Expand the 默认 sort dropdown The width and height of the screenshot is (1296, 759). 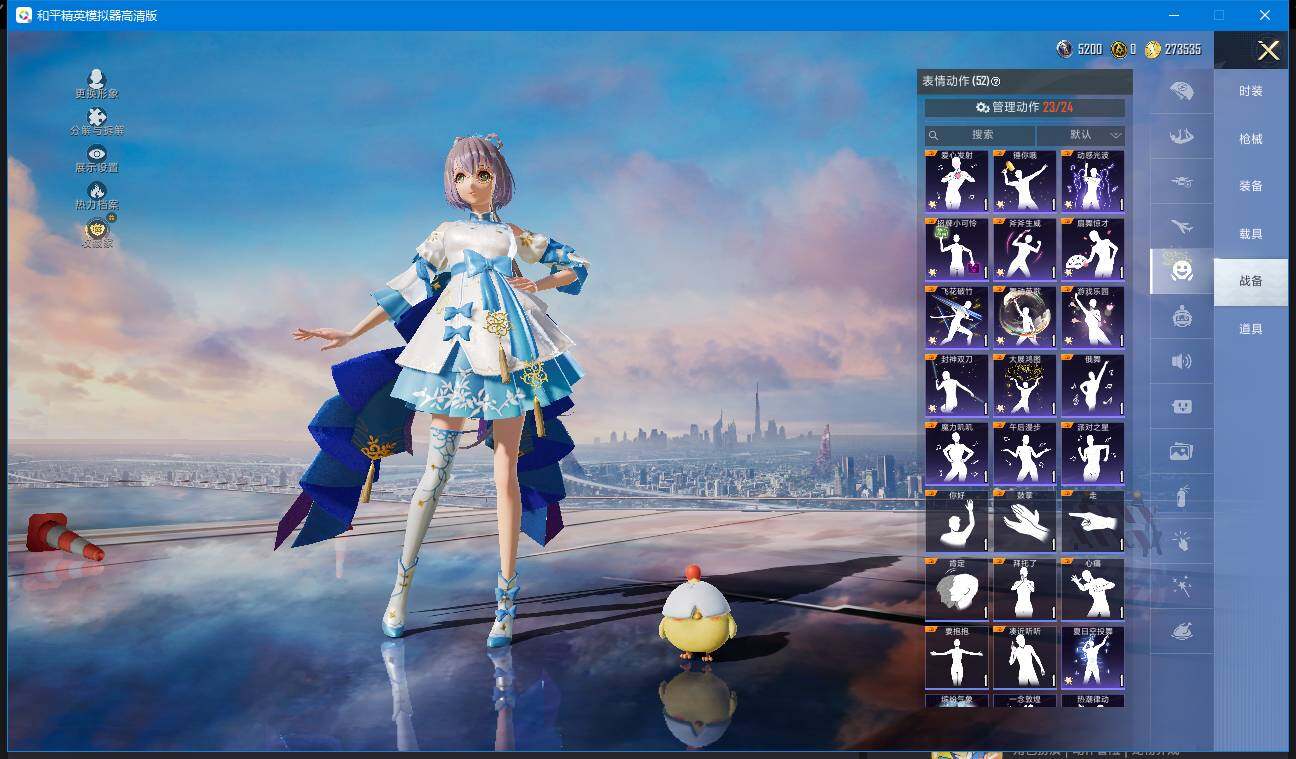pos(1081,135)
